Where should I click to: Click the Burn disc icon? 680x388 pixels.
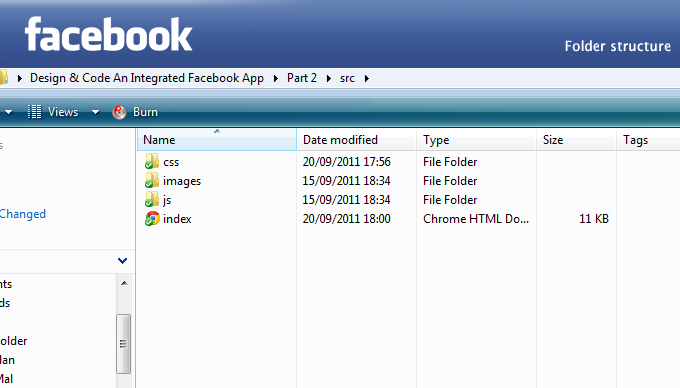click(x=119, y=112)
